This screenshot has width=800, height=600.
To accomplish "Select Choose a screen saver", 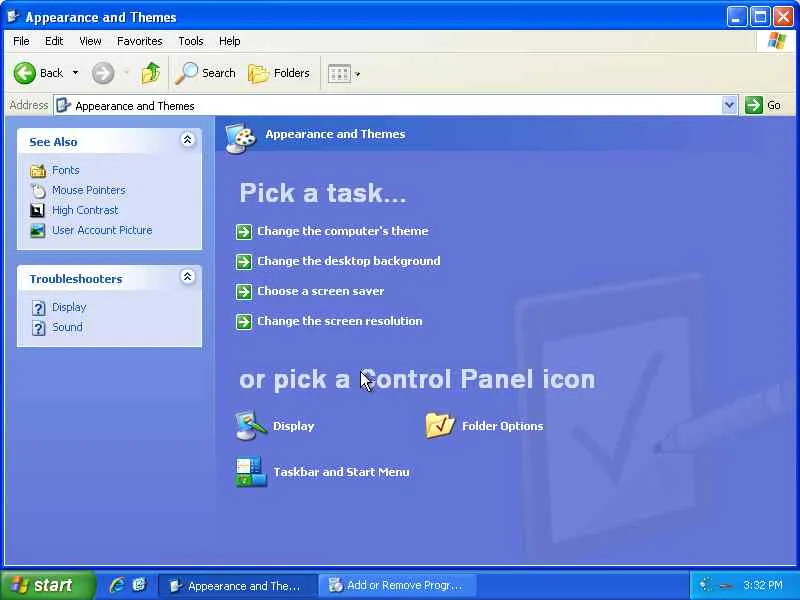I will (x=320, y=291).
